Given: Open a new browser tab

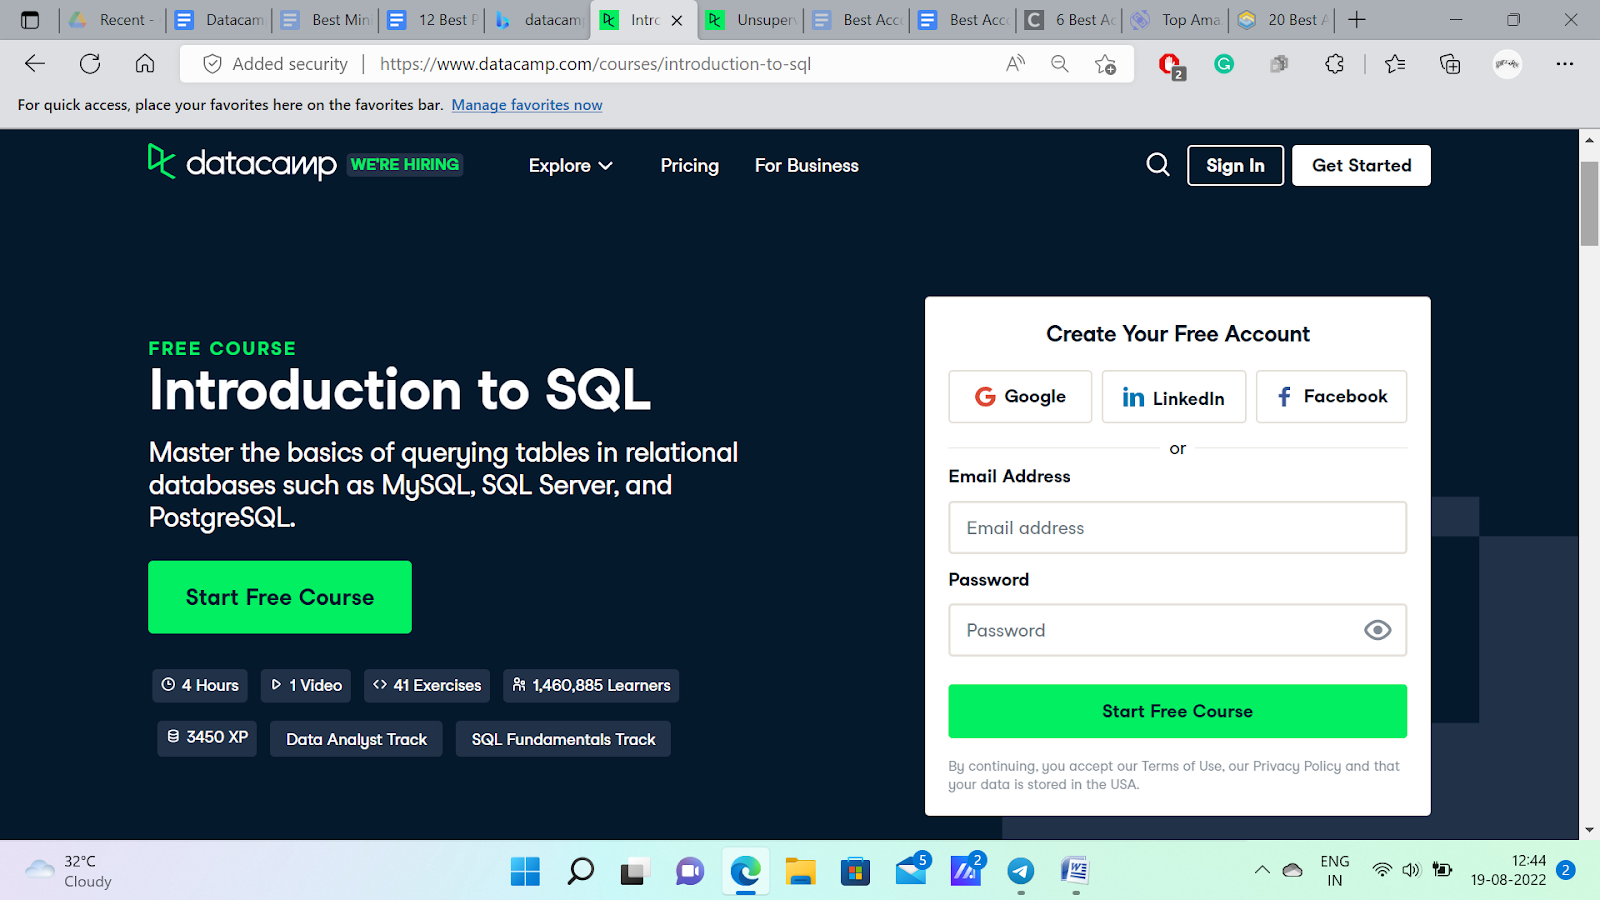Looking at the screenshot, I should pos(1357,20).
